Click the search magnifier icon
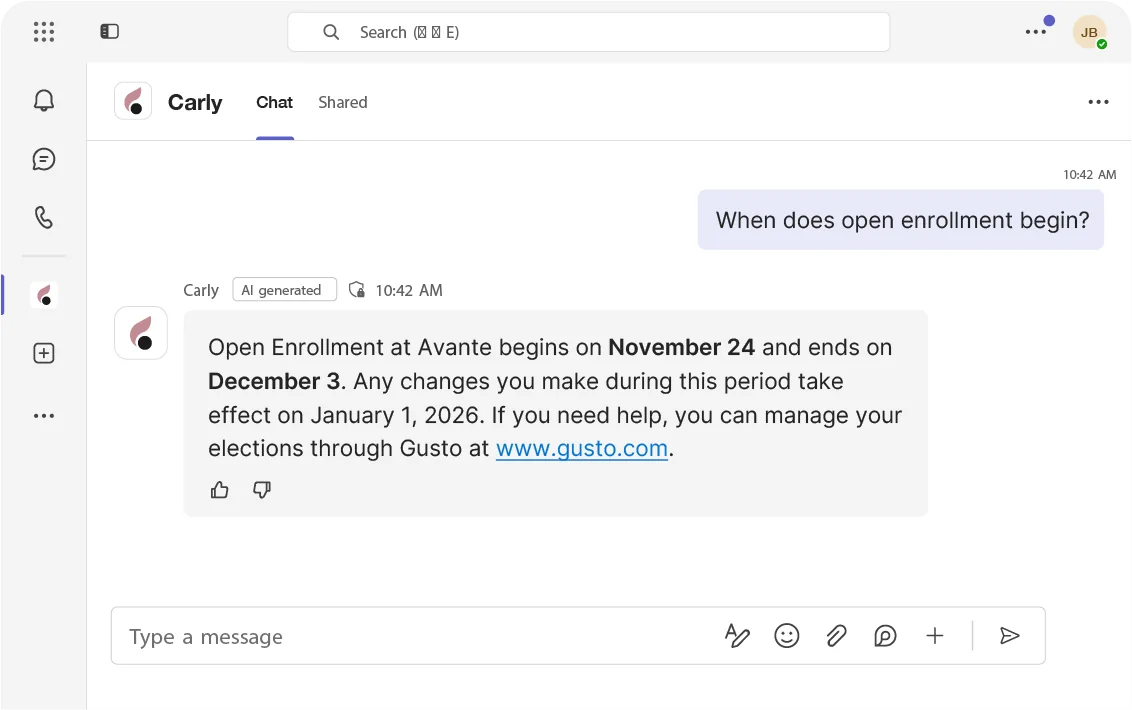Image resolution: width=1132 pixels, height=710 pixels. pos(331,33)
